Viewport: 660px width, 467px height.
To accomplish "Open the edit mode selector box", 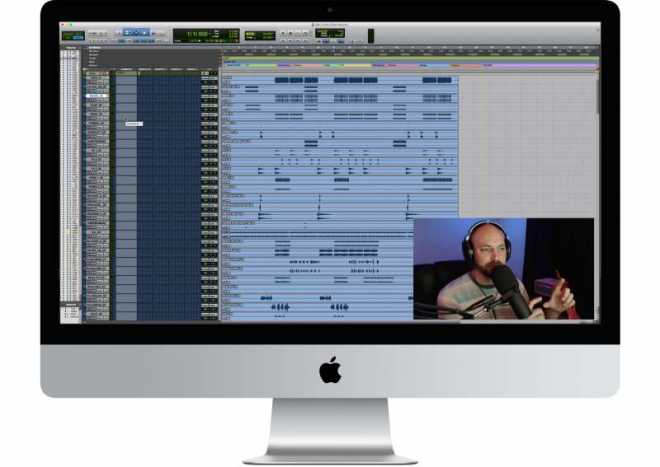I will pyautogui.click(x=73, y=36).
